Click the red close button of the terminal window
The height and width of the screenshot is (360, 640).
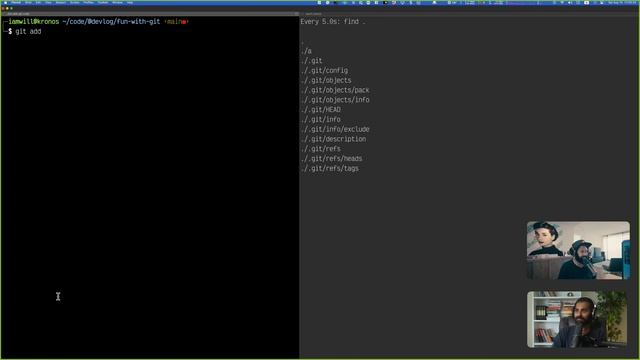coord(3,8)
